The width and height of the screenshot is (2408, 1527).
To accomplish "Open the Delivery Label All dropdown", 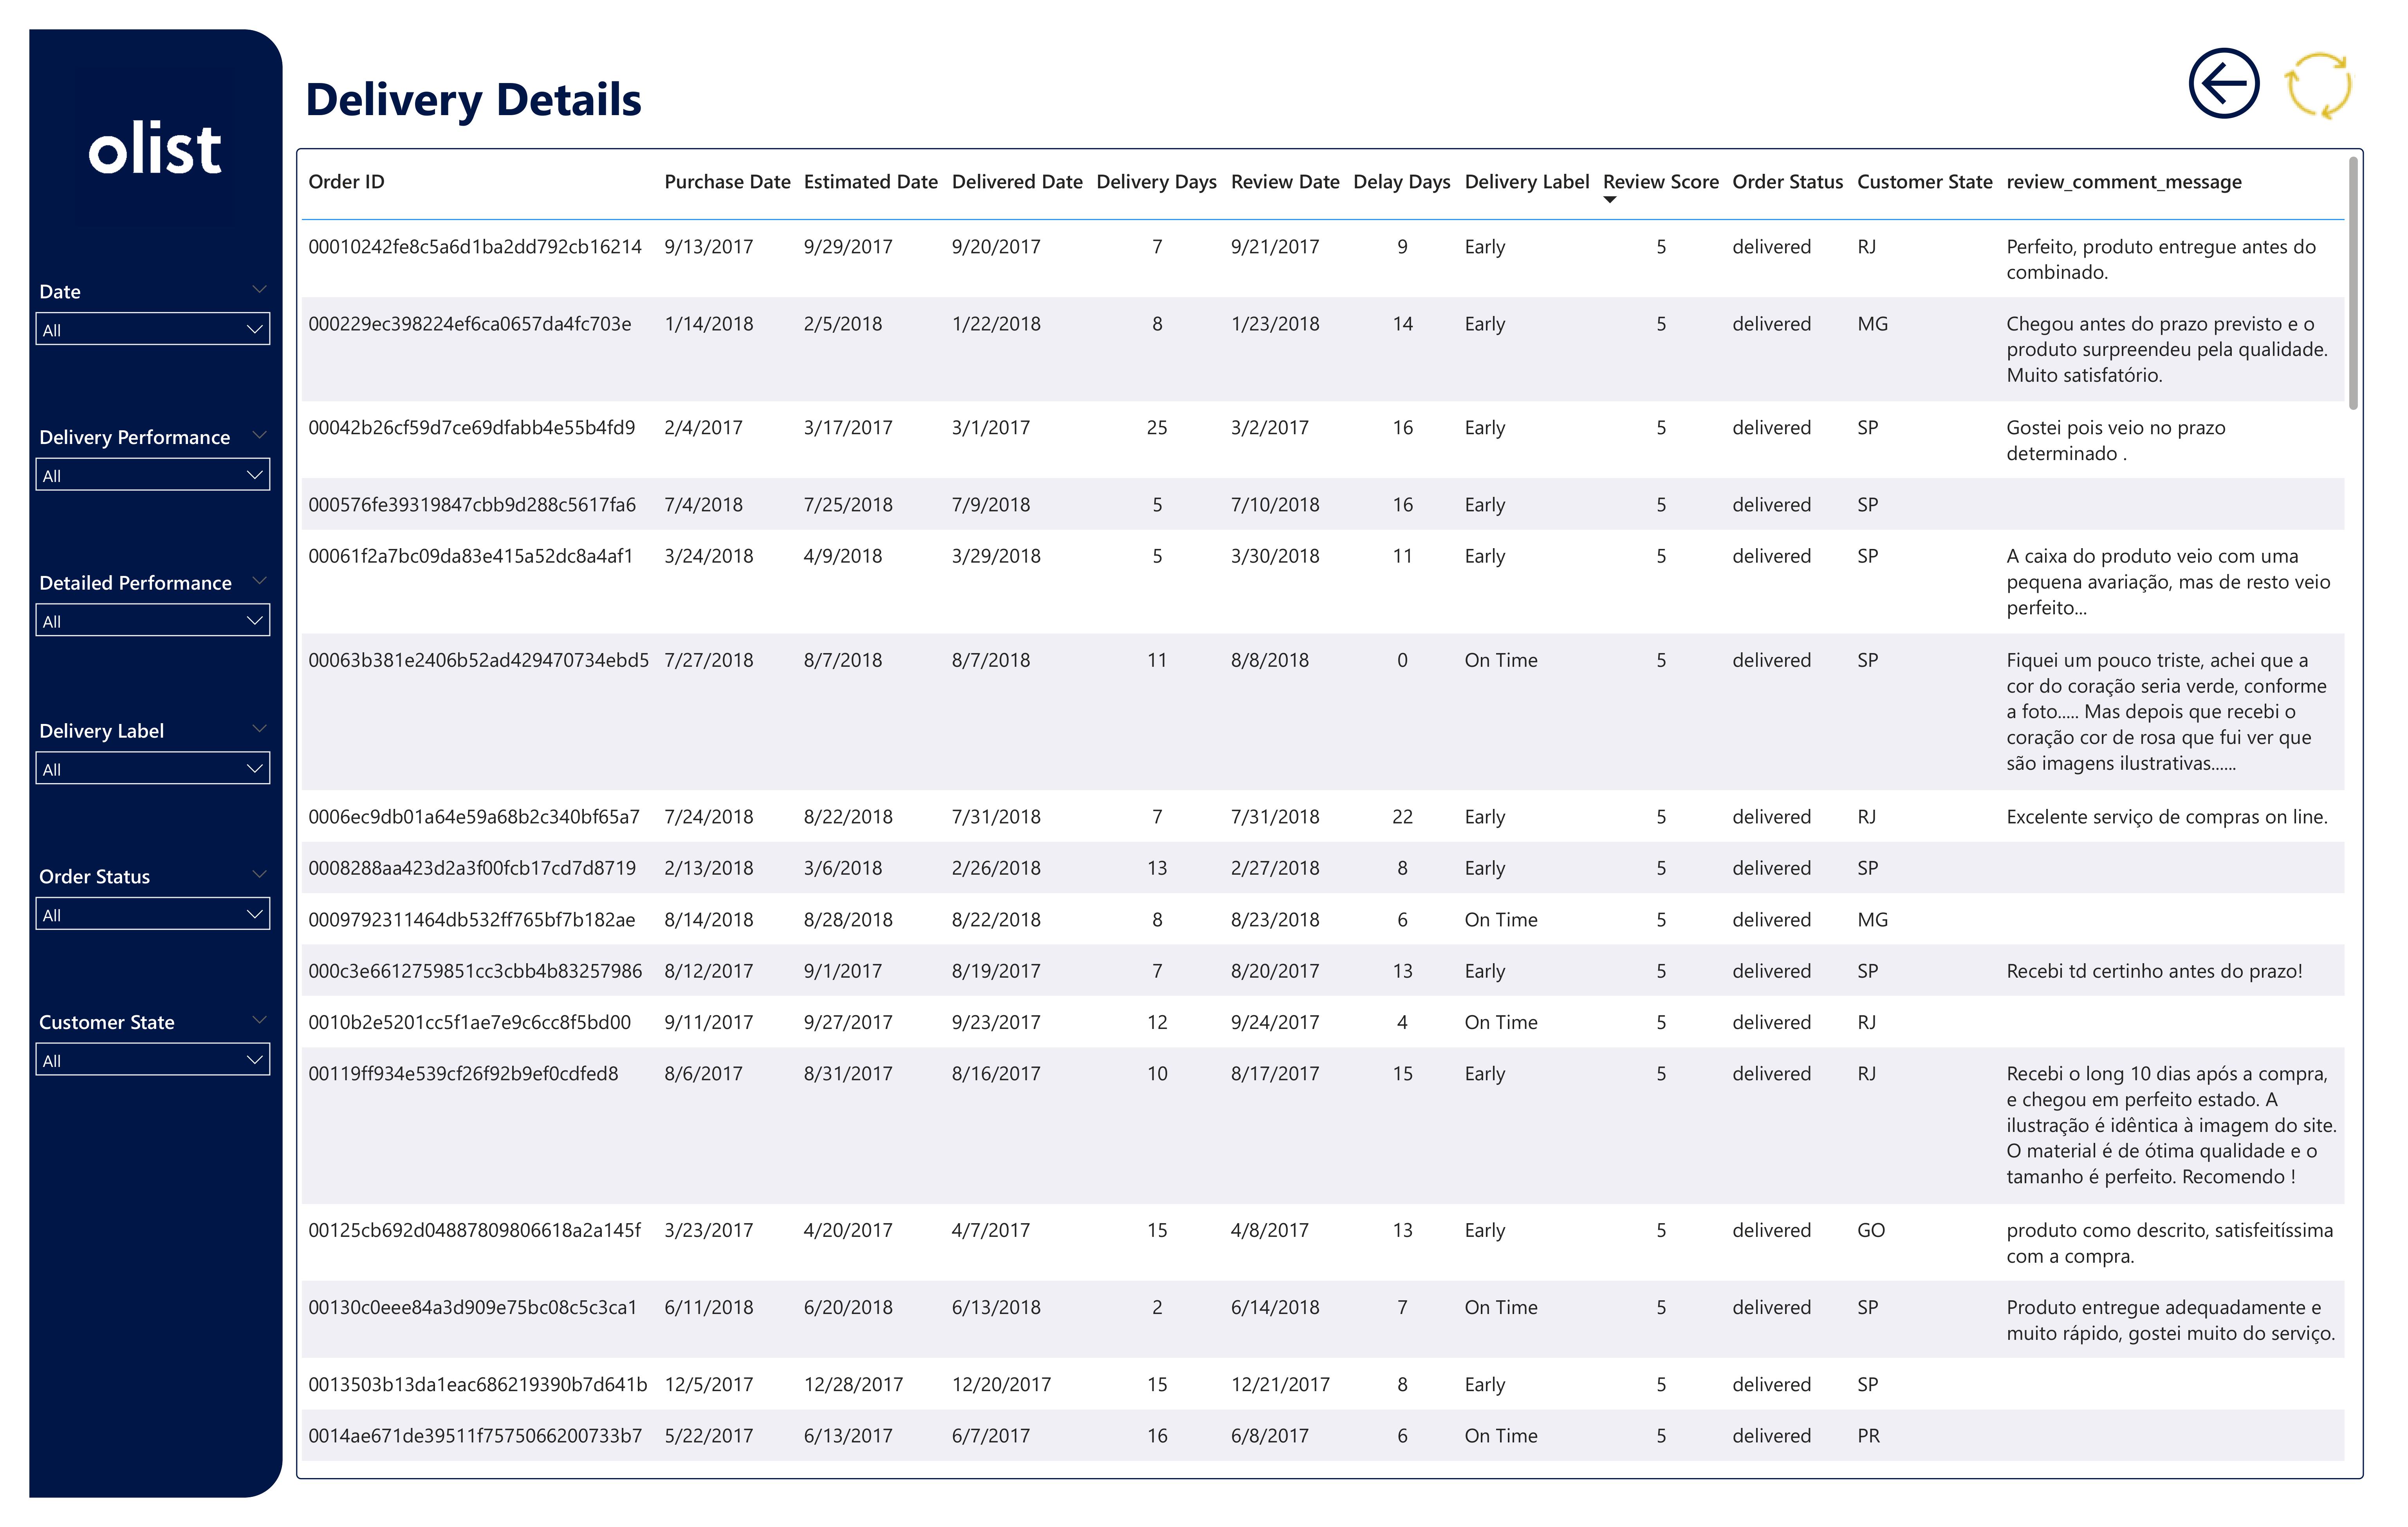I will click(153, 768).
